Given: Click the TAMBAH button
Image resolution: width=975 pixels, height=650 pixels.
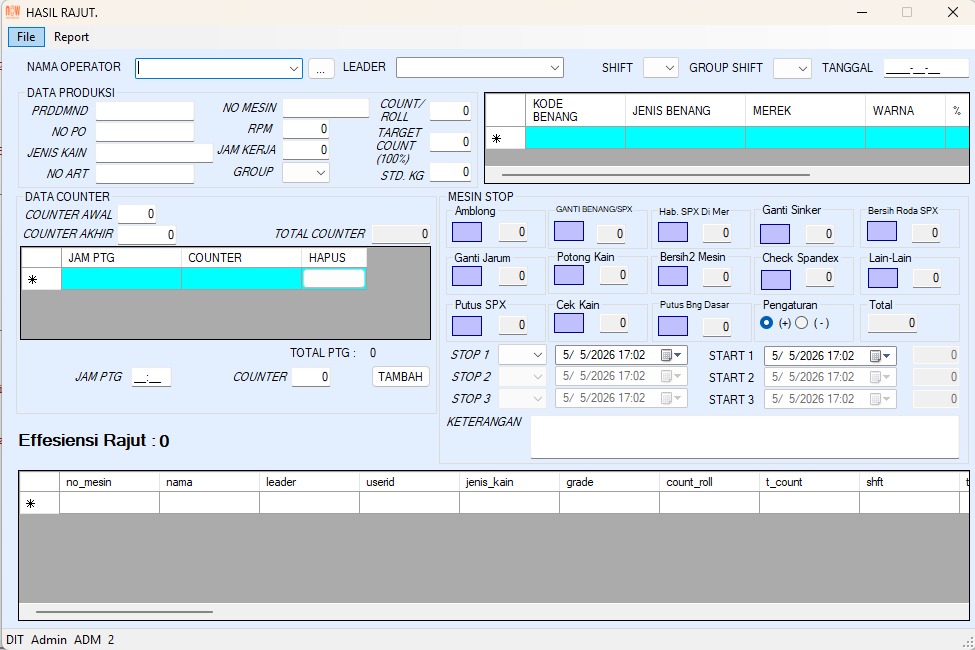Looking at the screenshot, I should pos(400,376).
